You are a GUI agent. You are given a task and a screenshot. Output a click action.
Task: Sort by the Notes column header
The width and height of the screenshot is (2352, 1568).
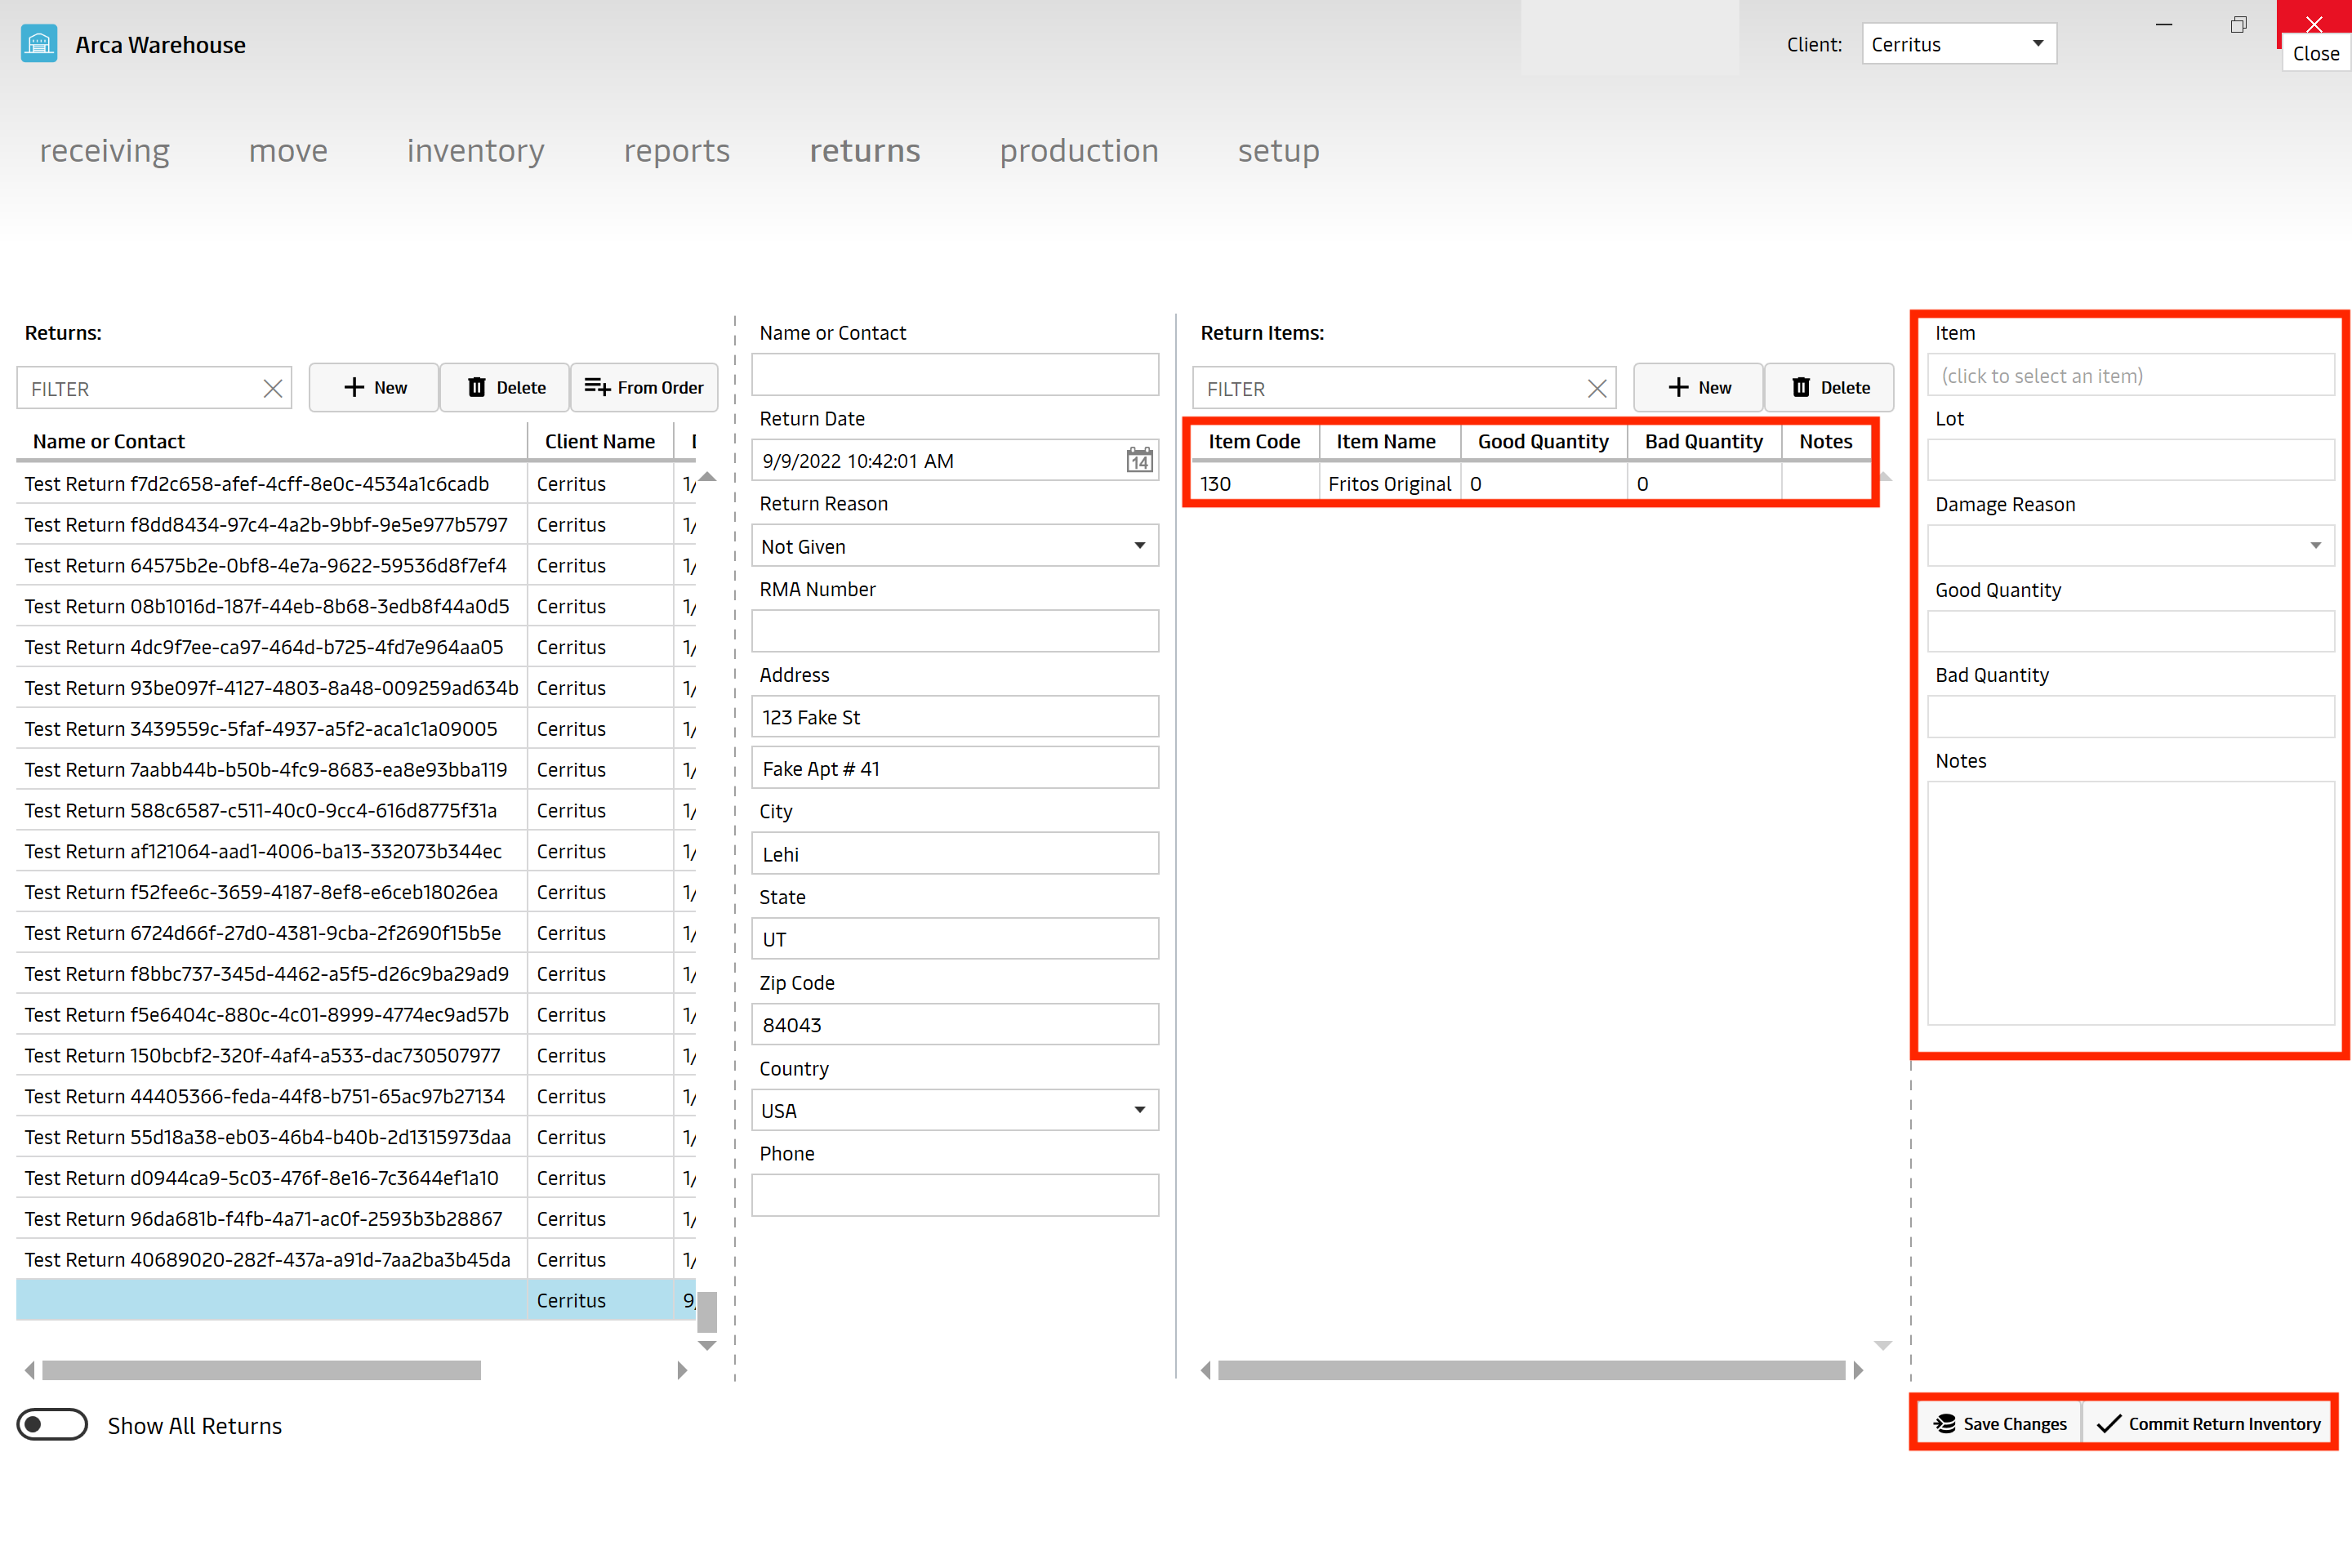pos(1826,441)
